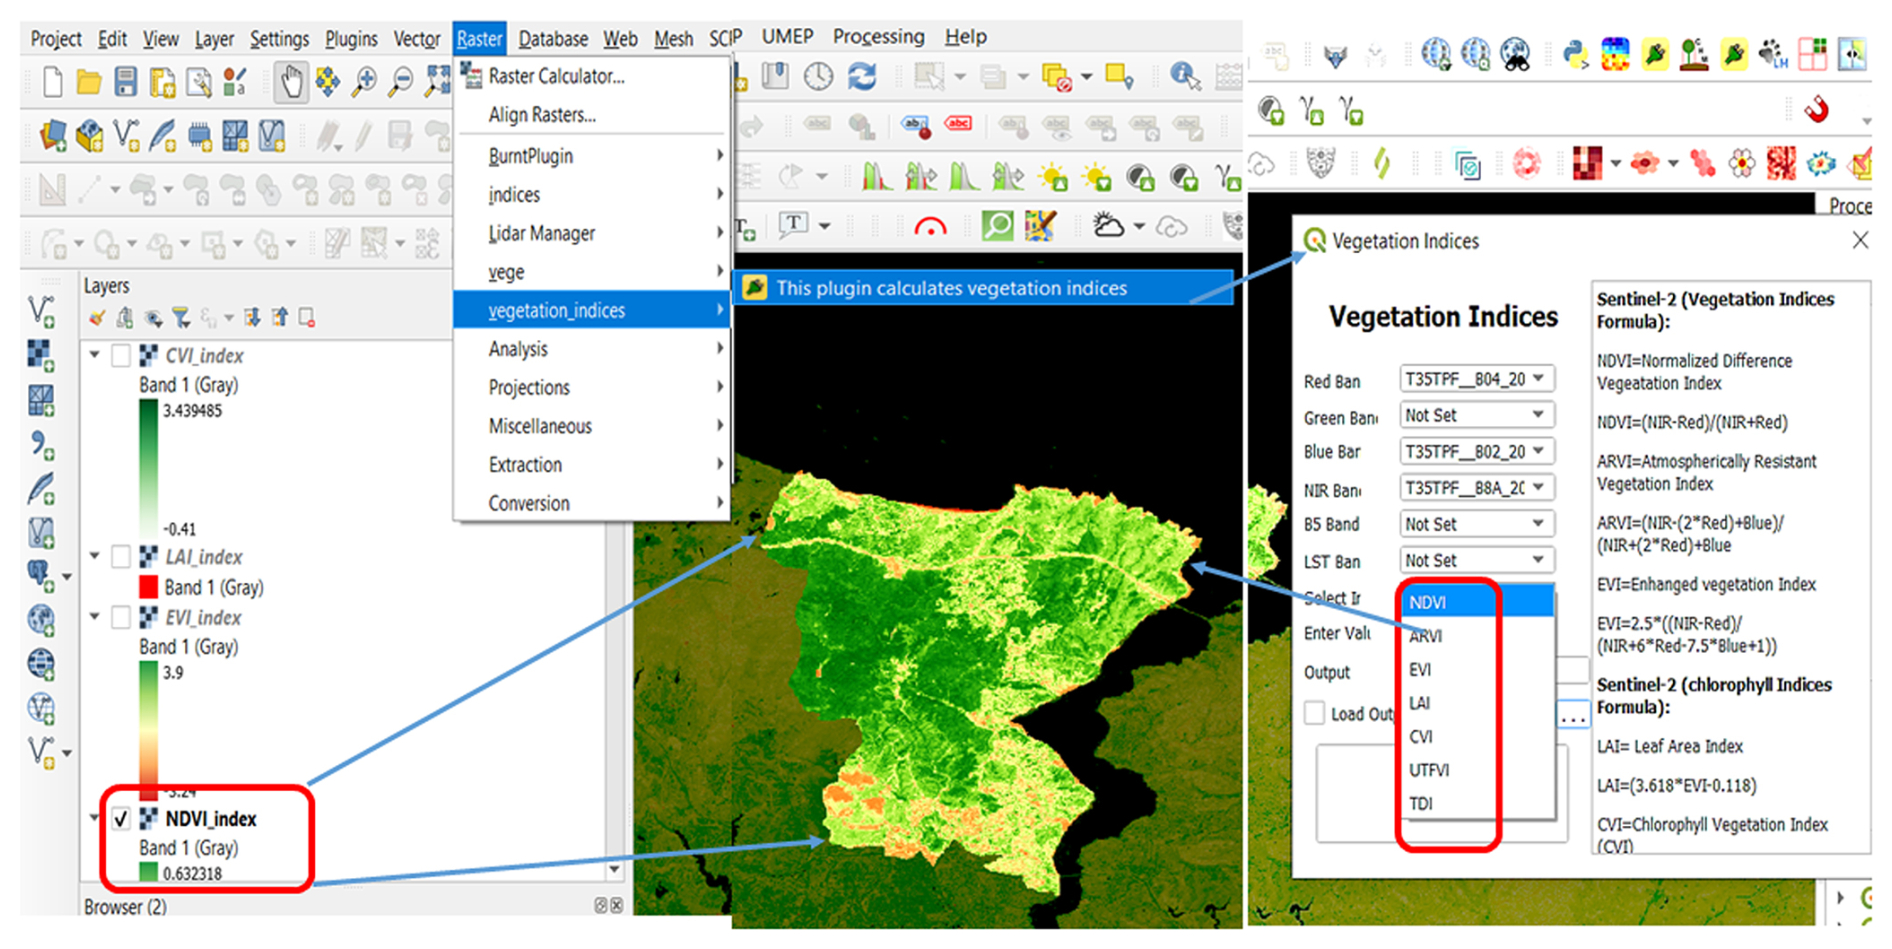Click the red LAI_index color swatch
1892x949 pixels.
[x=148, y=587]
